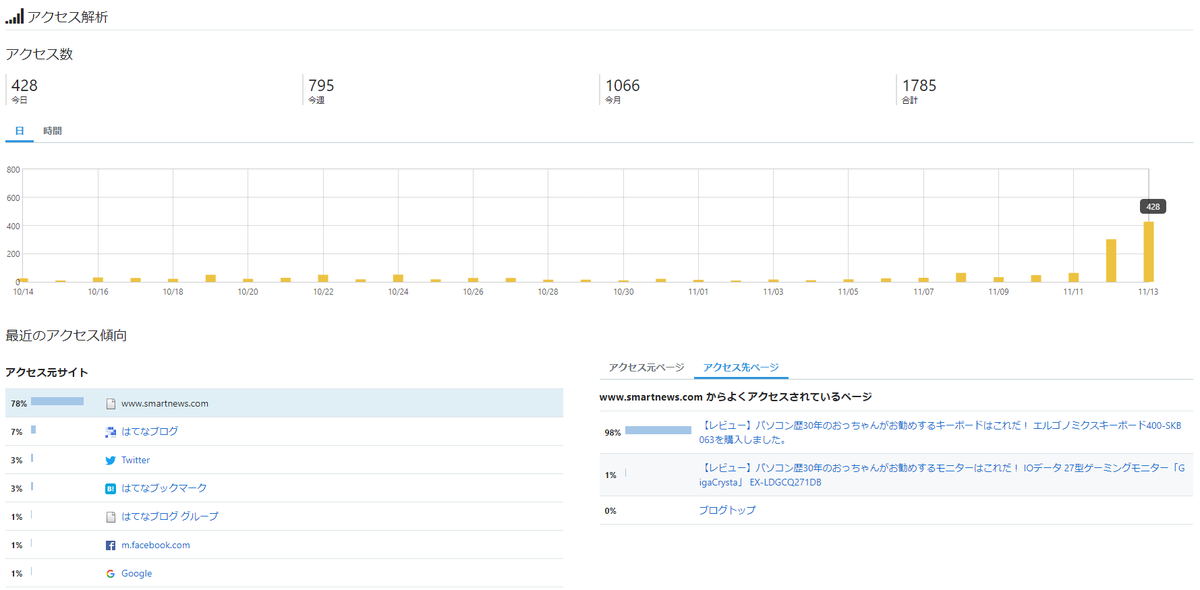Viewport: 1200px width, 590px height.
Task: Select the はてなブログ referrer
Action: click(x=149, y=432)
